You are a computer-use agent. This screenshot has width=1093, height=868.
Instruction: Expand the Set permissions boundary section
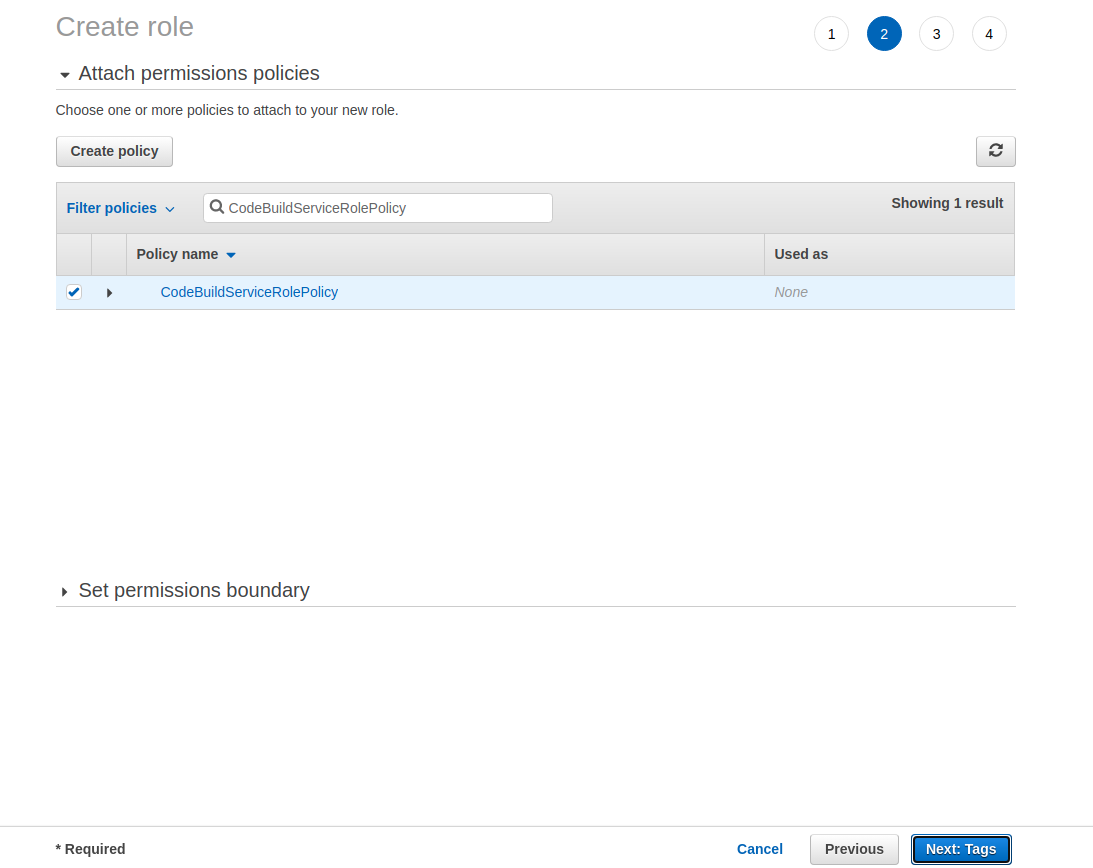(65, 592)
